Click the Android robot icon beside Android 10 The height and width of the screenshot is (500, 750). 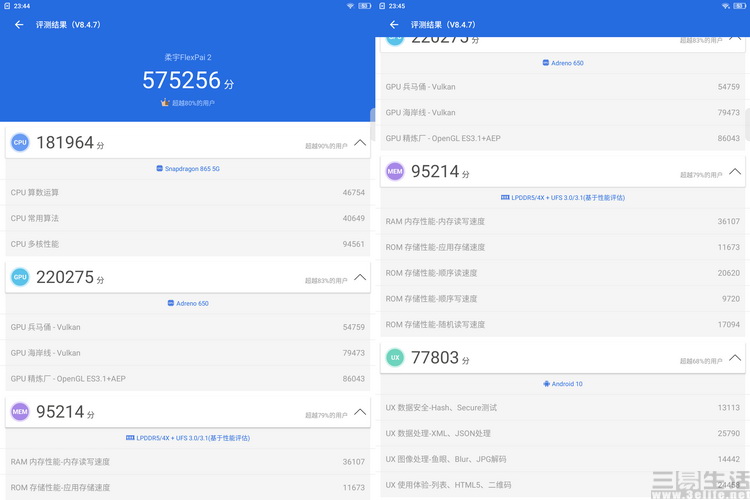(546, 384)
